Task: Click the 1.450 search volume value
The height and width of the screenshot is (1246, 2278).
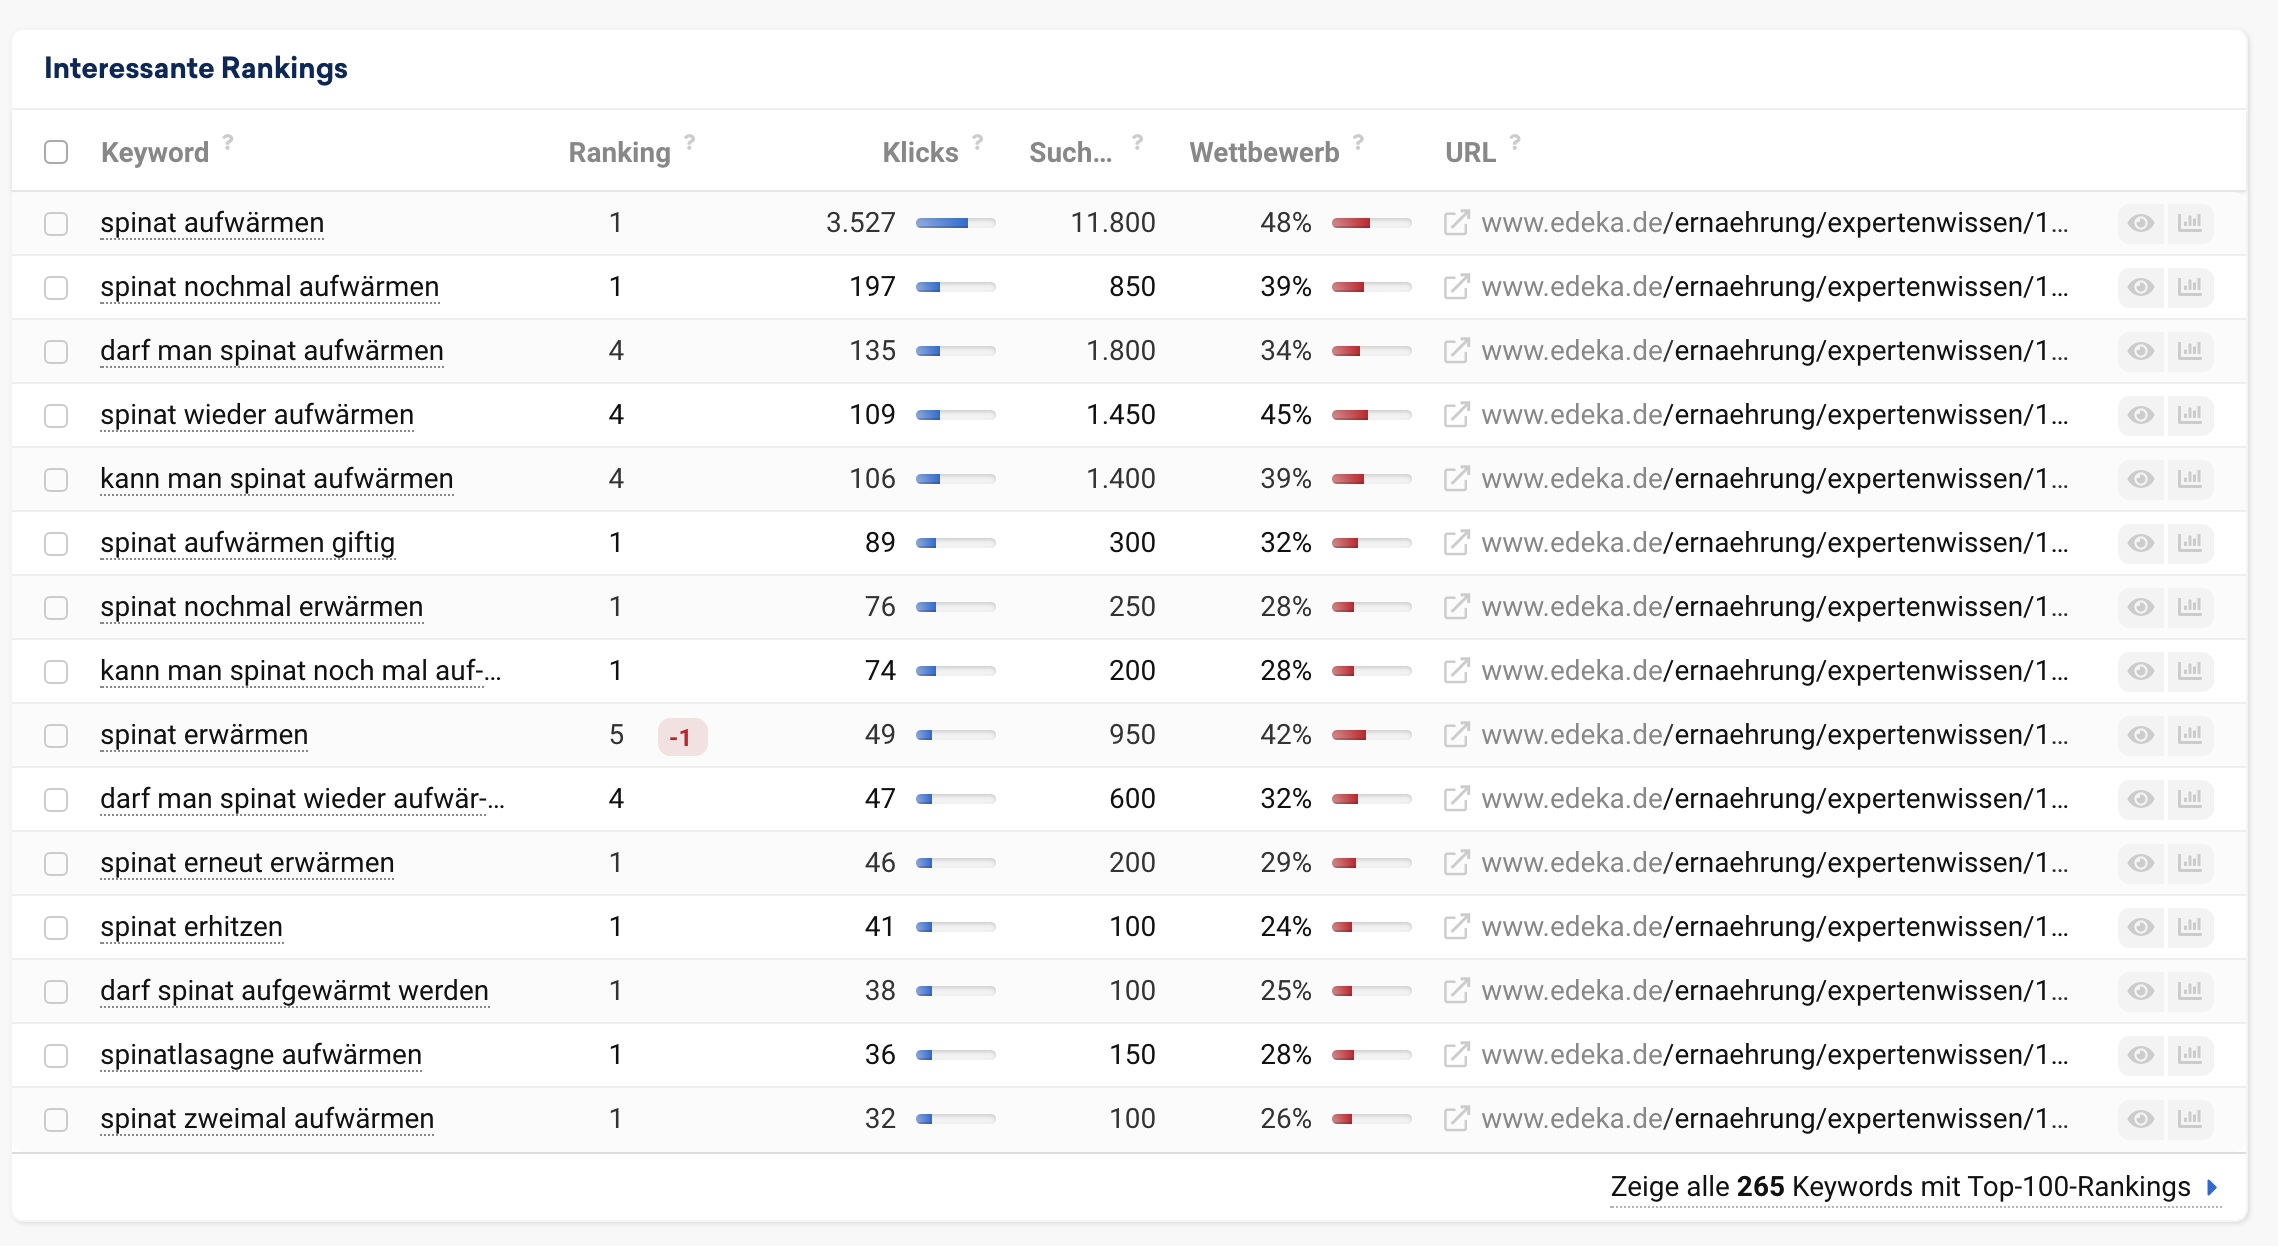Action: click(1121, 415)
